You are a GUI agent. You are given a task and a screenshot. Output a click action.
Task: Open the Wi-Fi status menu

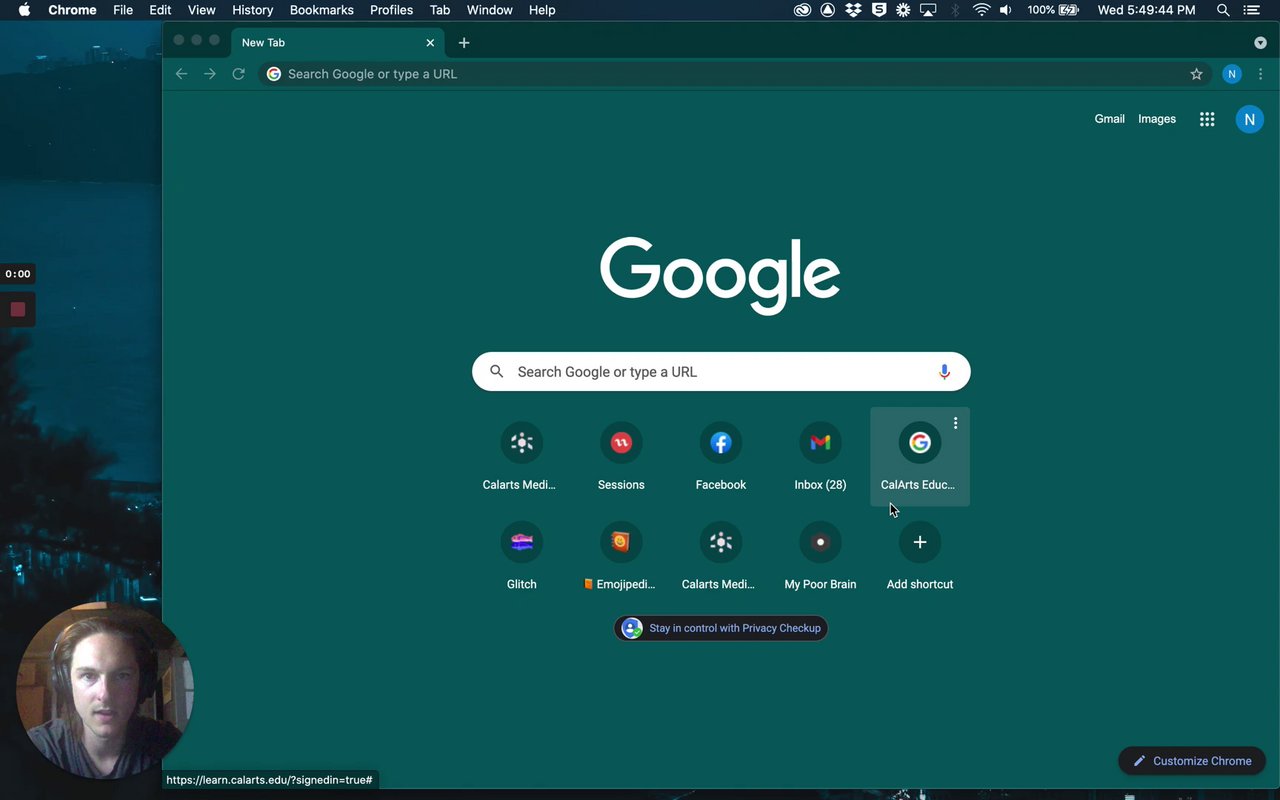981,10
